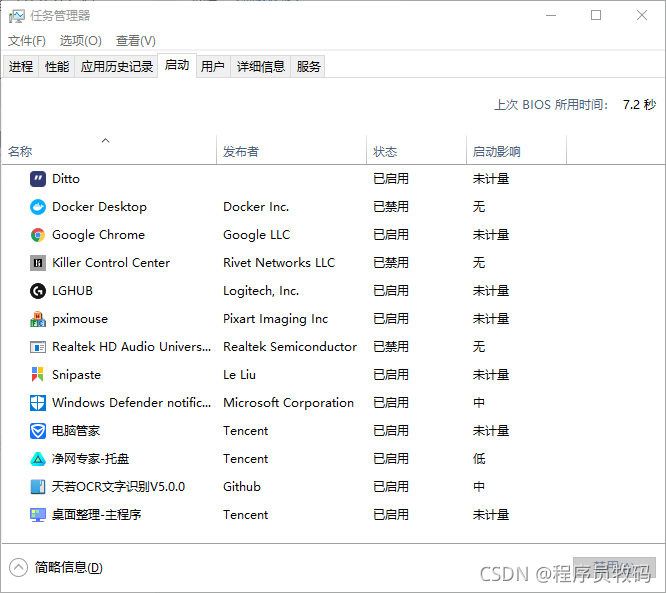
Task: Select the Ditto row name
Action: tap(66, 179)
